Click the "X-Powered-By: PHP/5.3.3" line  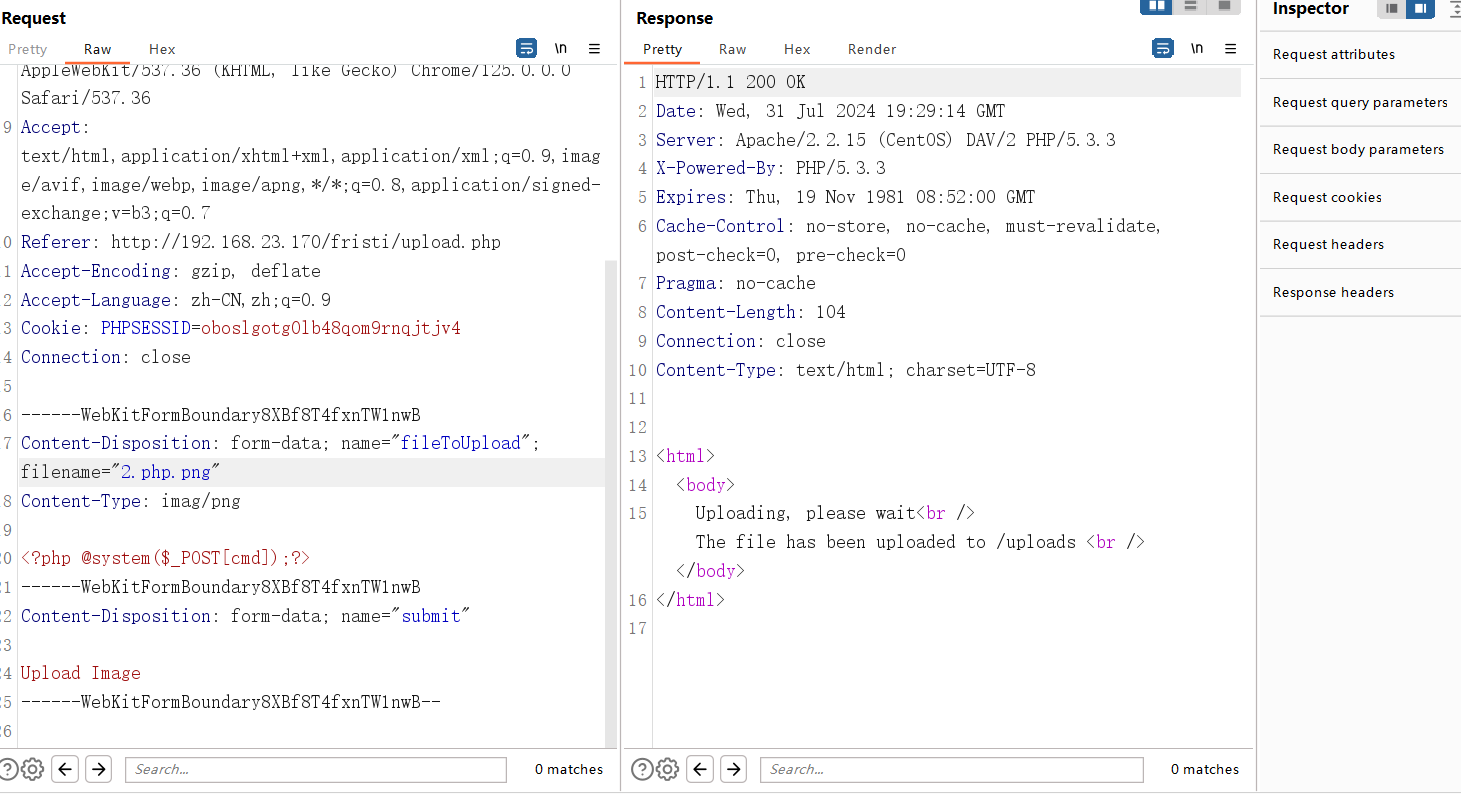click(x=771, y=168)
